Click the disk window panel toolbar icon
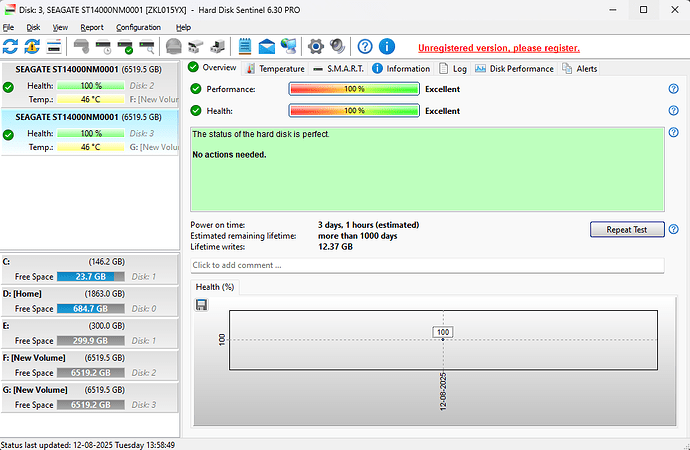Screen dimensions: 690x450 point(54,46)
